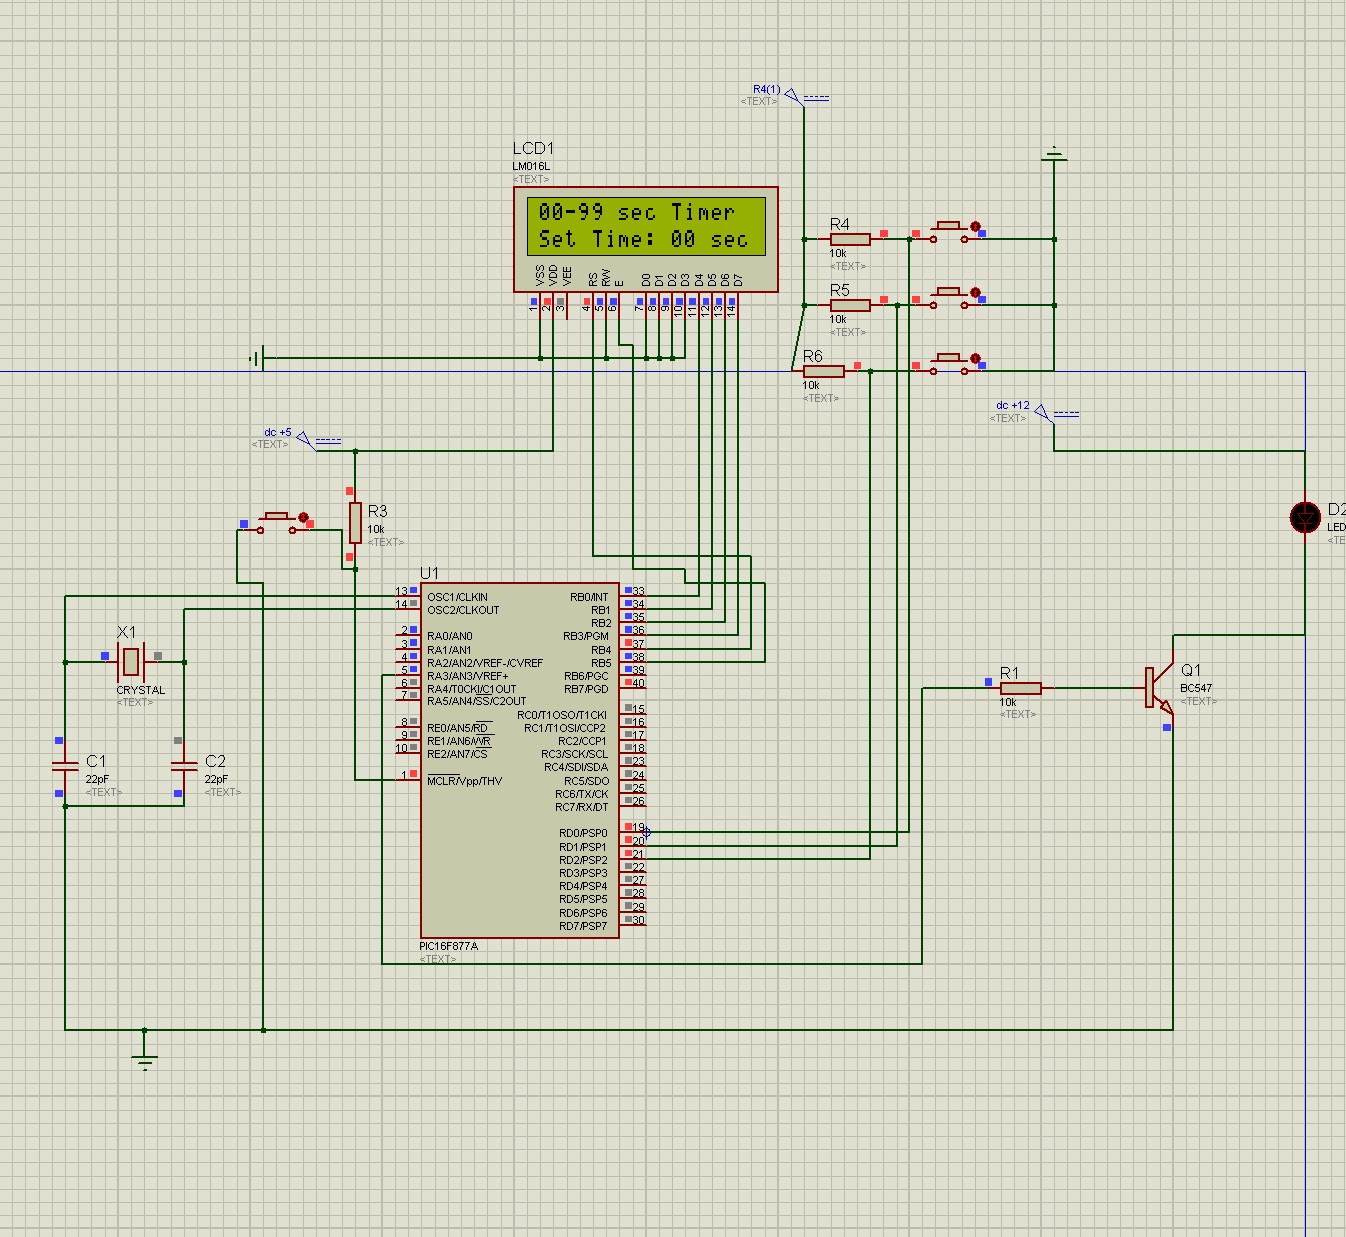Click the RC6/TX/CK pin label
This screenshot has height=1237, width=1346.
point(582,794)
